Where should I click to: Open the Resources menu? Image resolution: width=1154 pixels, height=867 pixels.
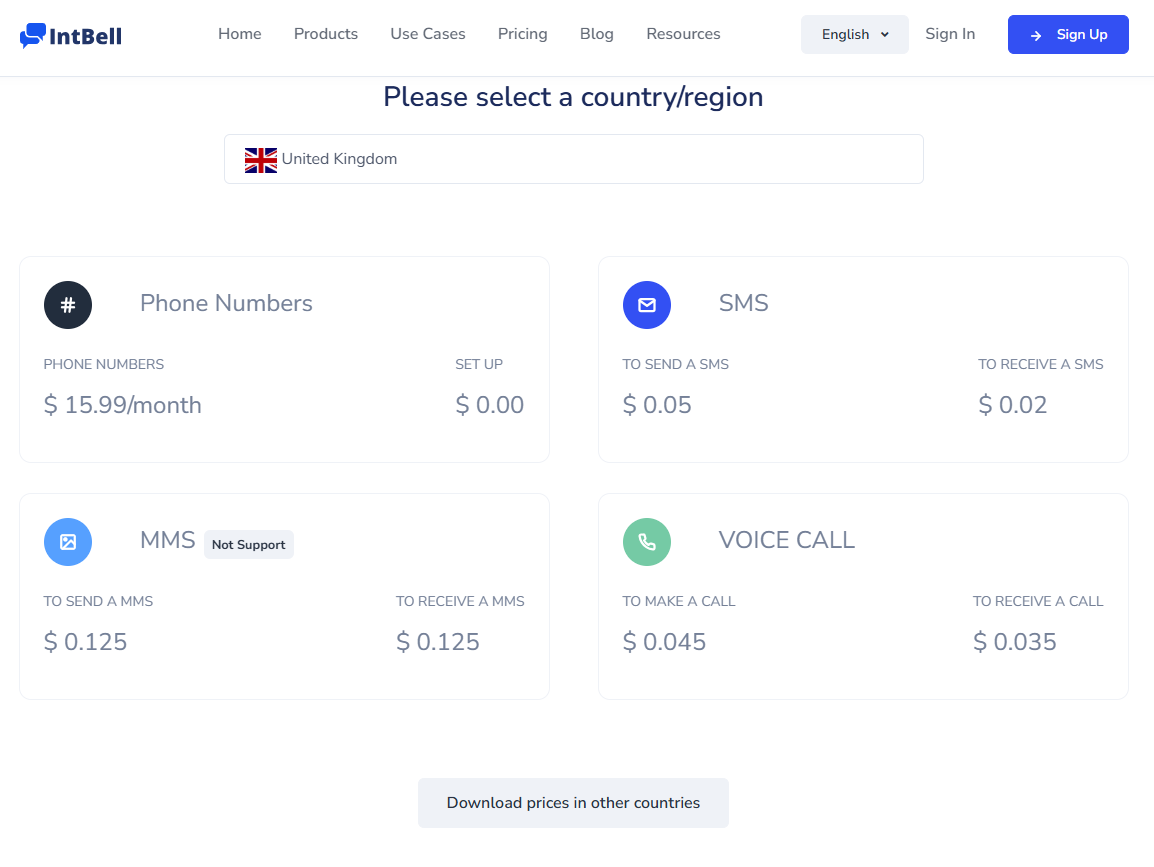click(x=683, y=34)
